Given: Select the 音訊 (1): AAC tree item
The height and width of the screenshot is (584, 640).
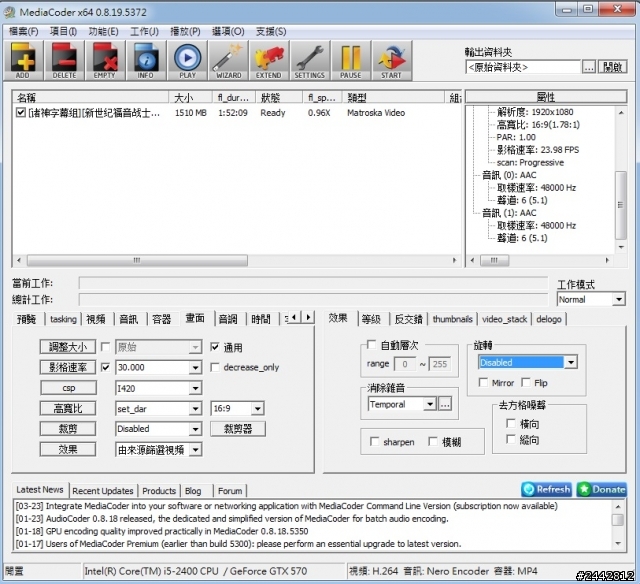Looking at the screenshot, I should (509, 213).
